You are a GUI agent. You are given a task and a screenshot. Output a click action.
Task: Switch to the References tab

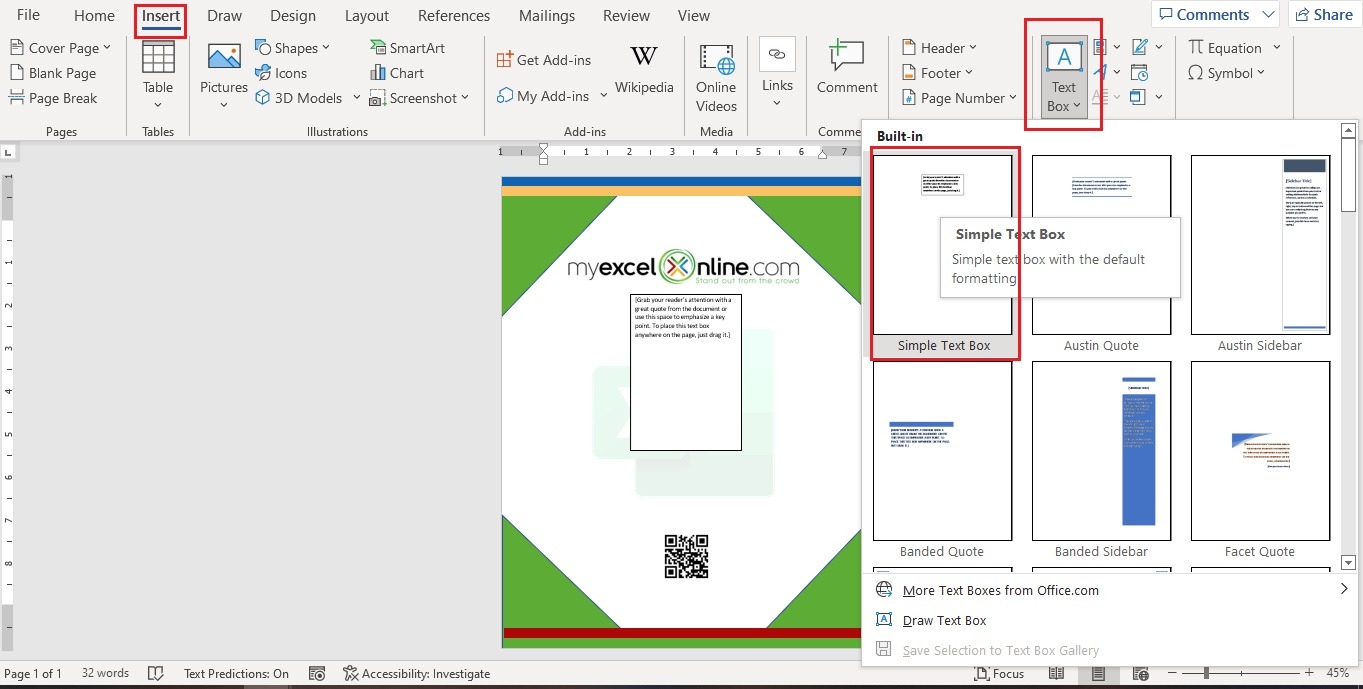tap(454, 15)
